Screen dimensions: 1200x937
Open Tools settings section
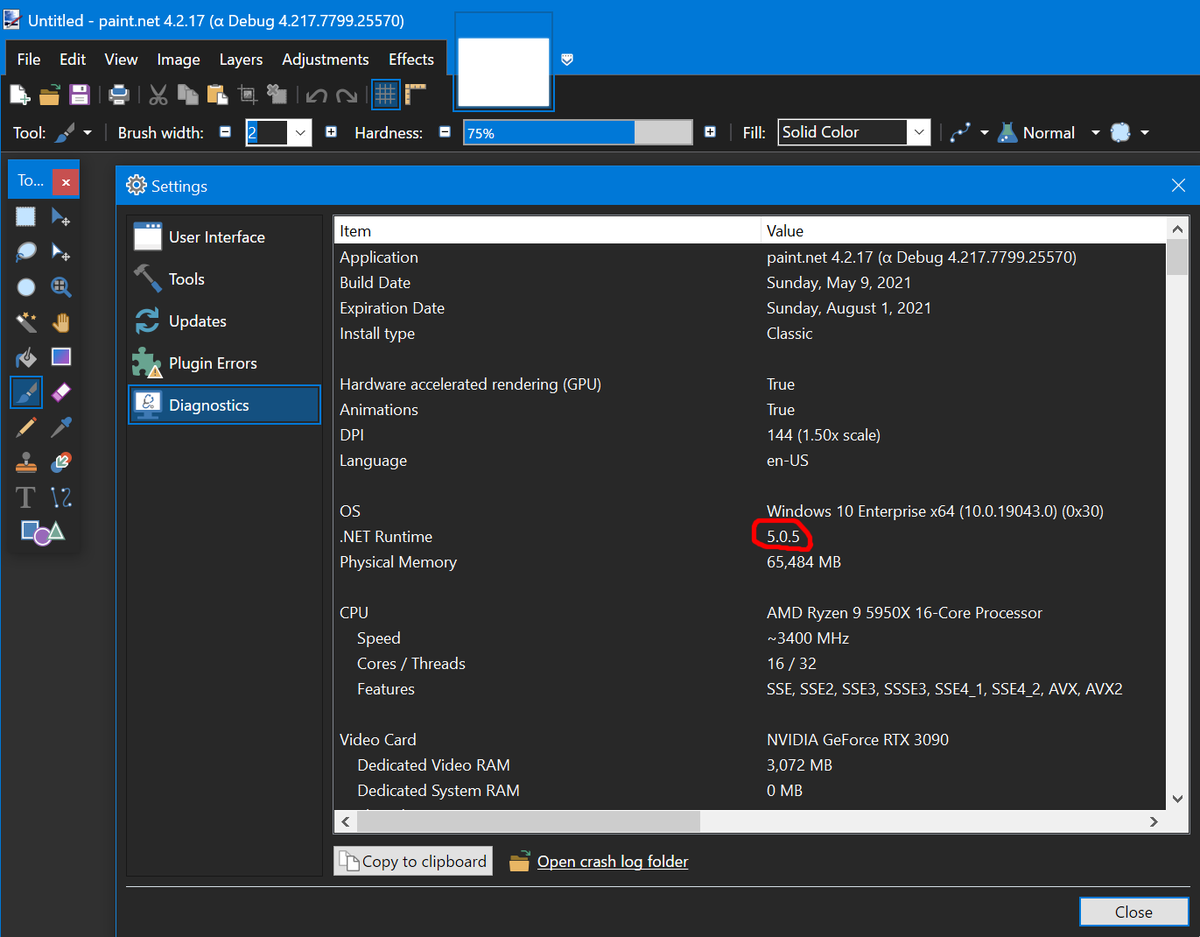coord(224,279)
